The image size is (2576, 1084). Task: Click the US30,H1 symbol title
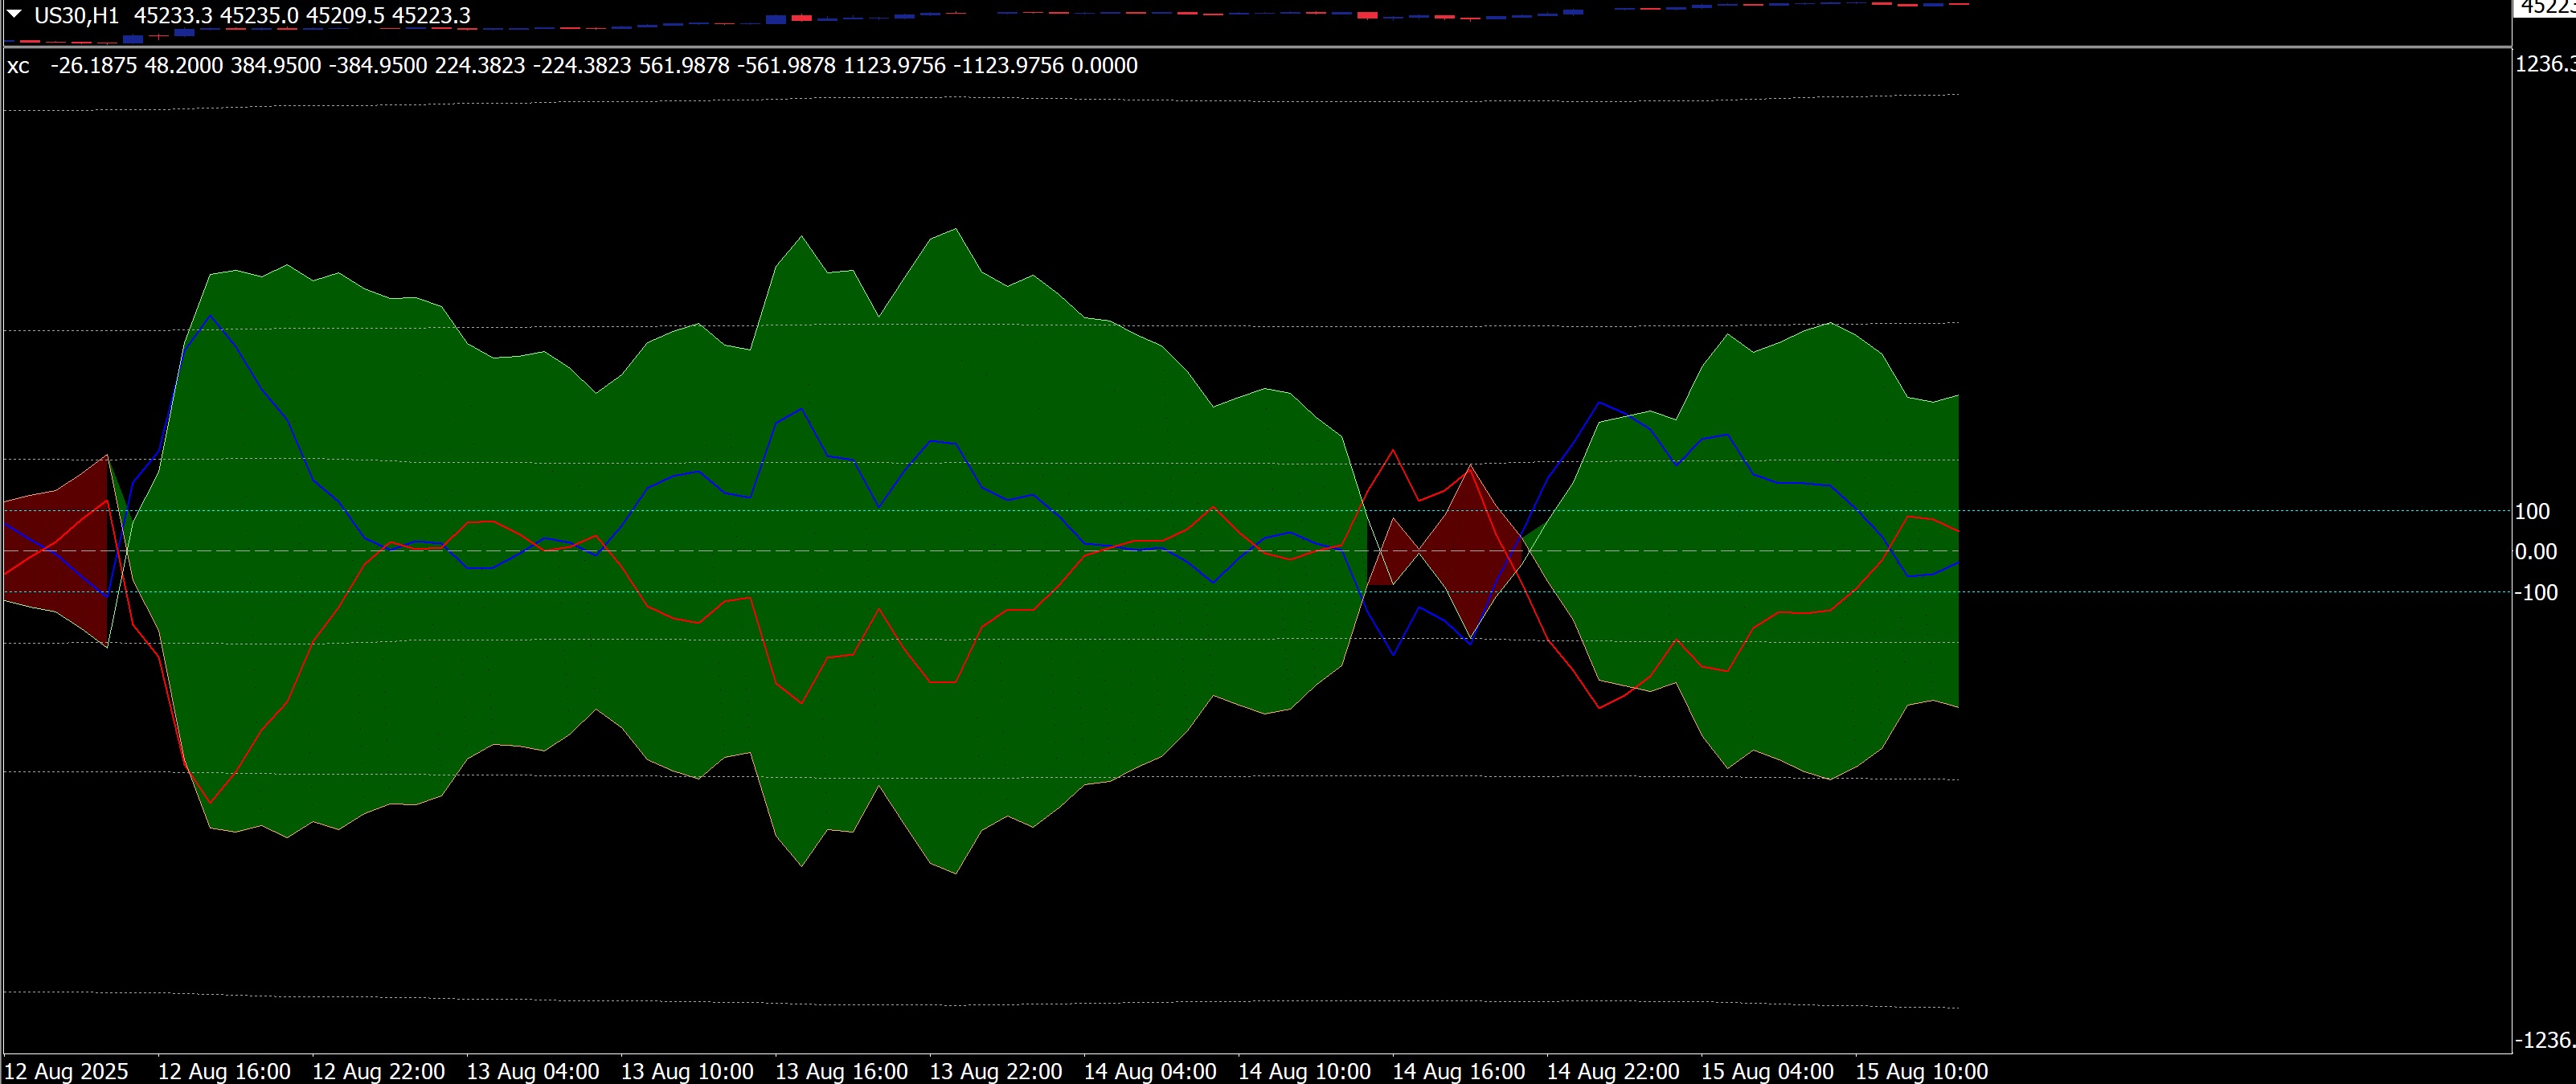[x=77, y=16]
